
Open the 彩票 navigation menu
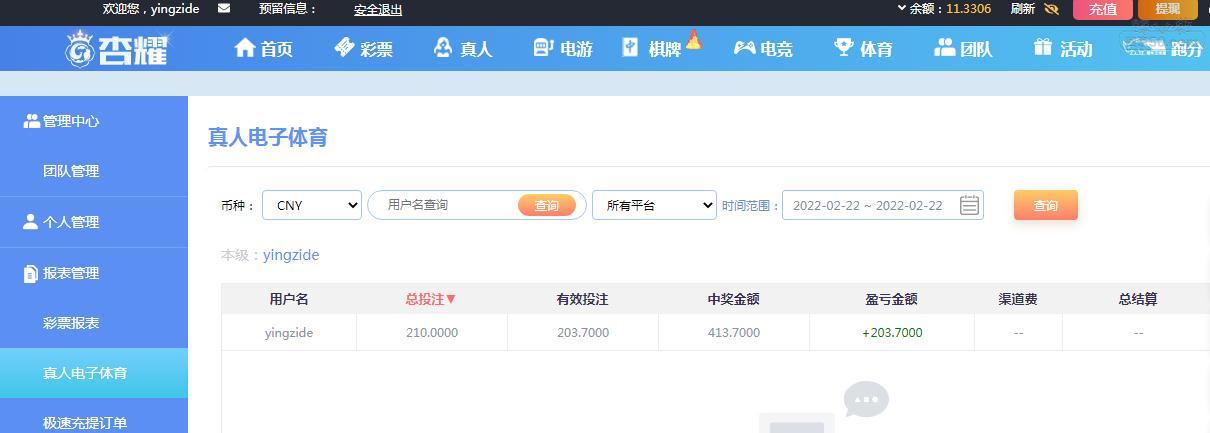363,48
